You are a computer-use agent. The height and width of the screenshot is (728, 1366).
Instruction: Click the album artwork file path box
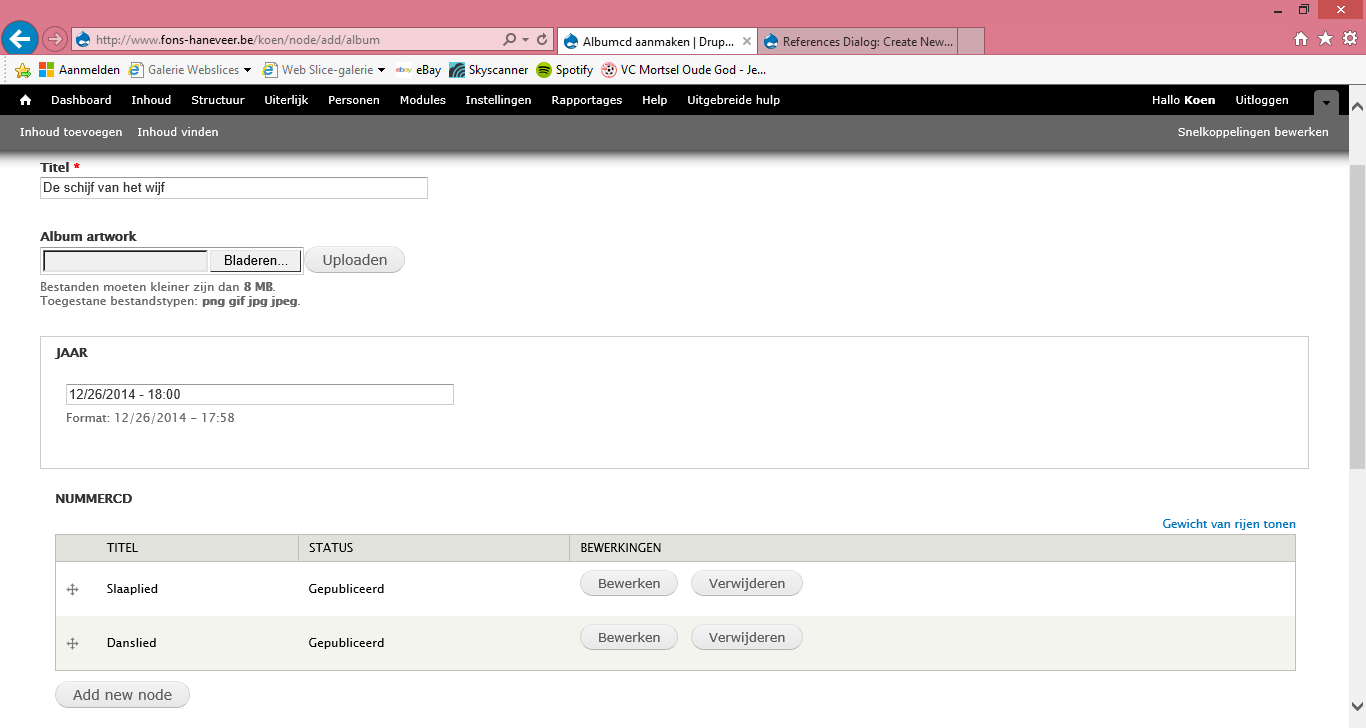click(x=126, y=260)
